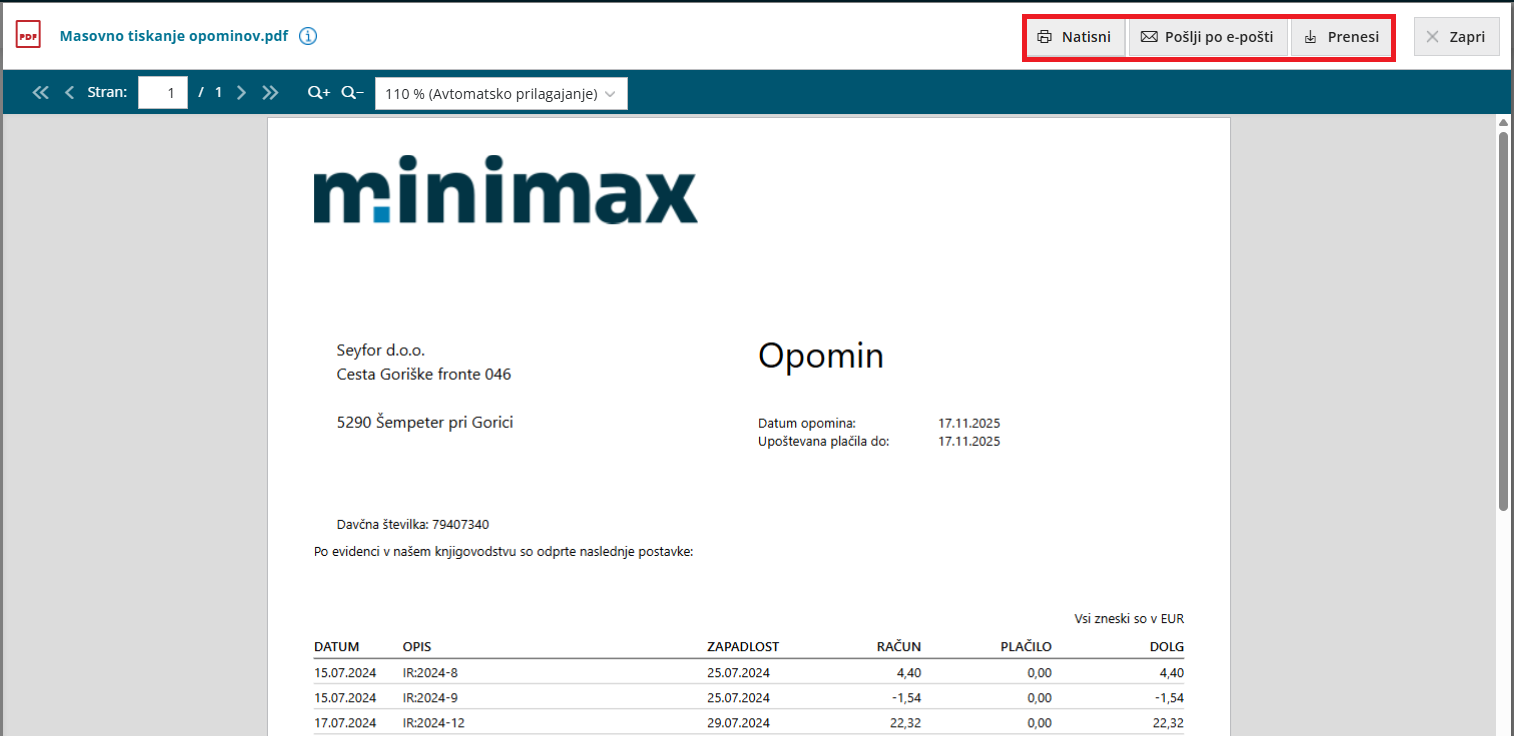Zoom in on the document
1514x736 pixels.
coord(319,93)
